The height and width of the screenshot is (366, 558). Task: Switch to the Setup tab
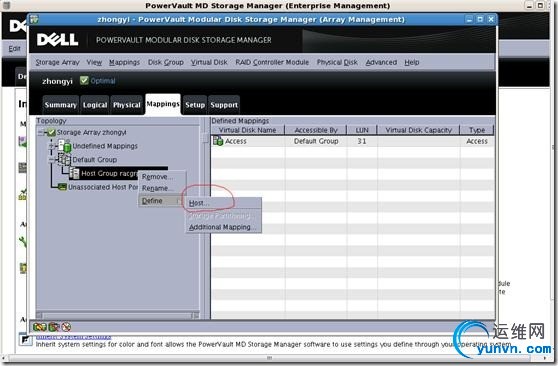(195, 105)
